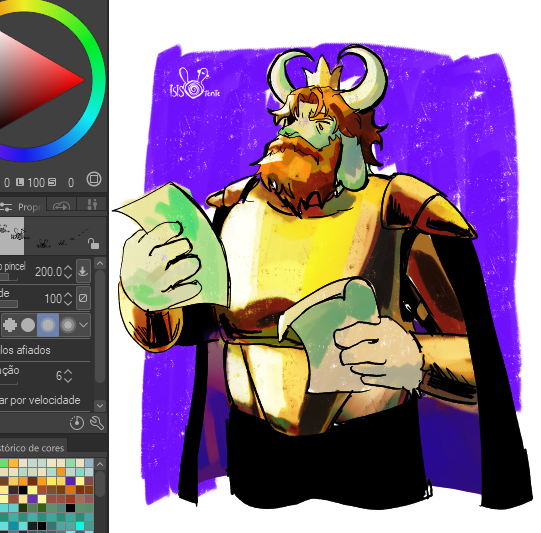Click the color space switch icon beside the HLS values
This screenshot has width=541, height=533.
tap(94, 179)
